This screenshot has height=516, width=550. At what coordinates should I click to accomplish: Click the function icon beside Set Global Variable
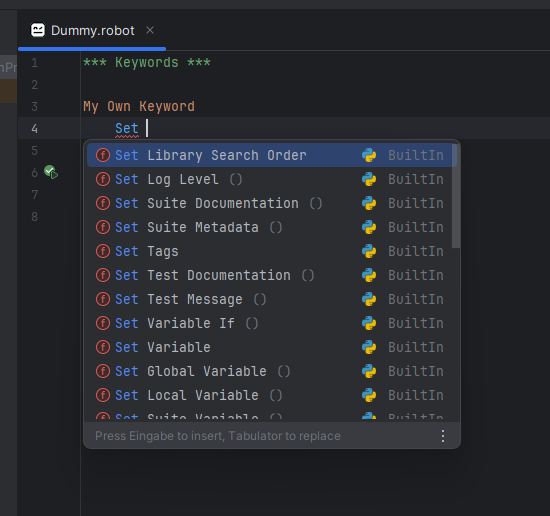coord(103,371)
